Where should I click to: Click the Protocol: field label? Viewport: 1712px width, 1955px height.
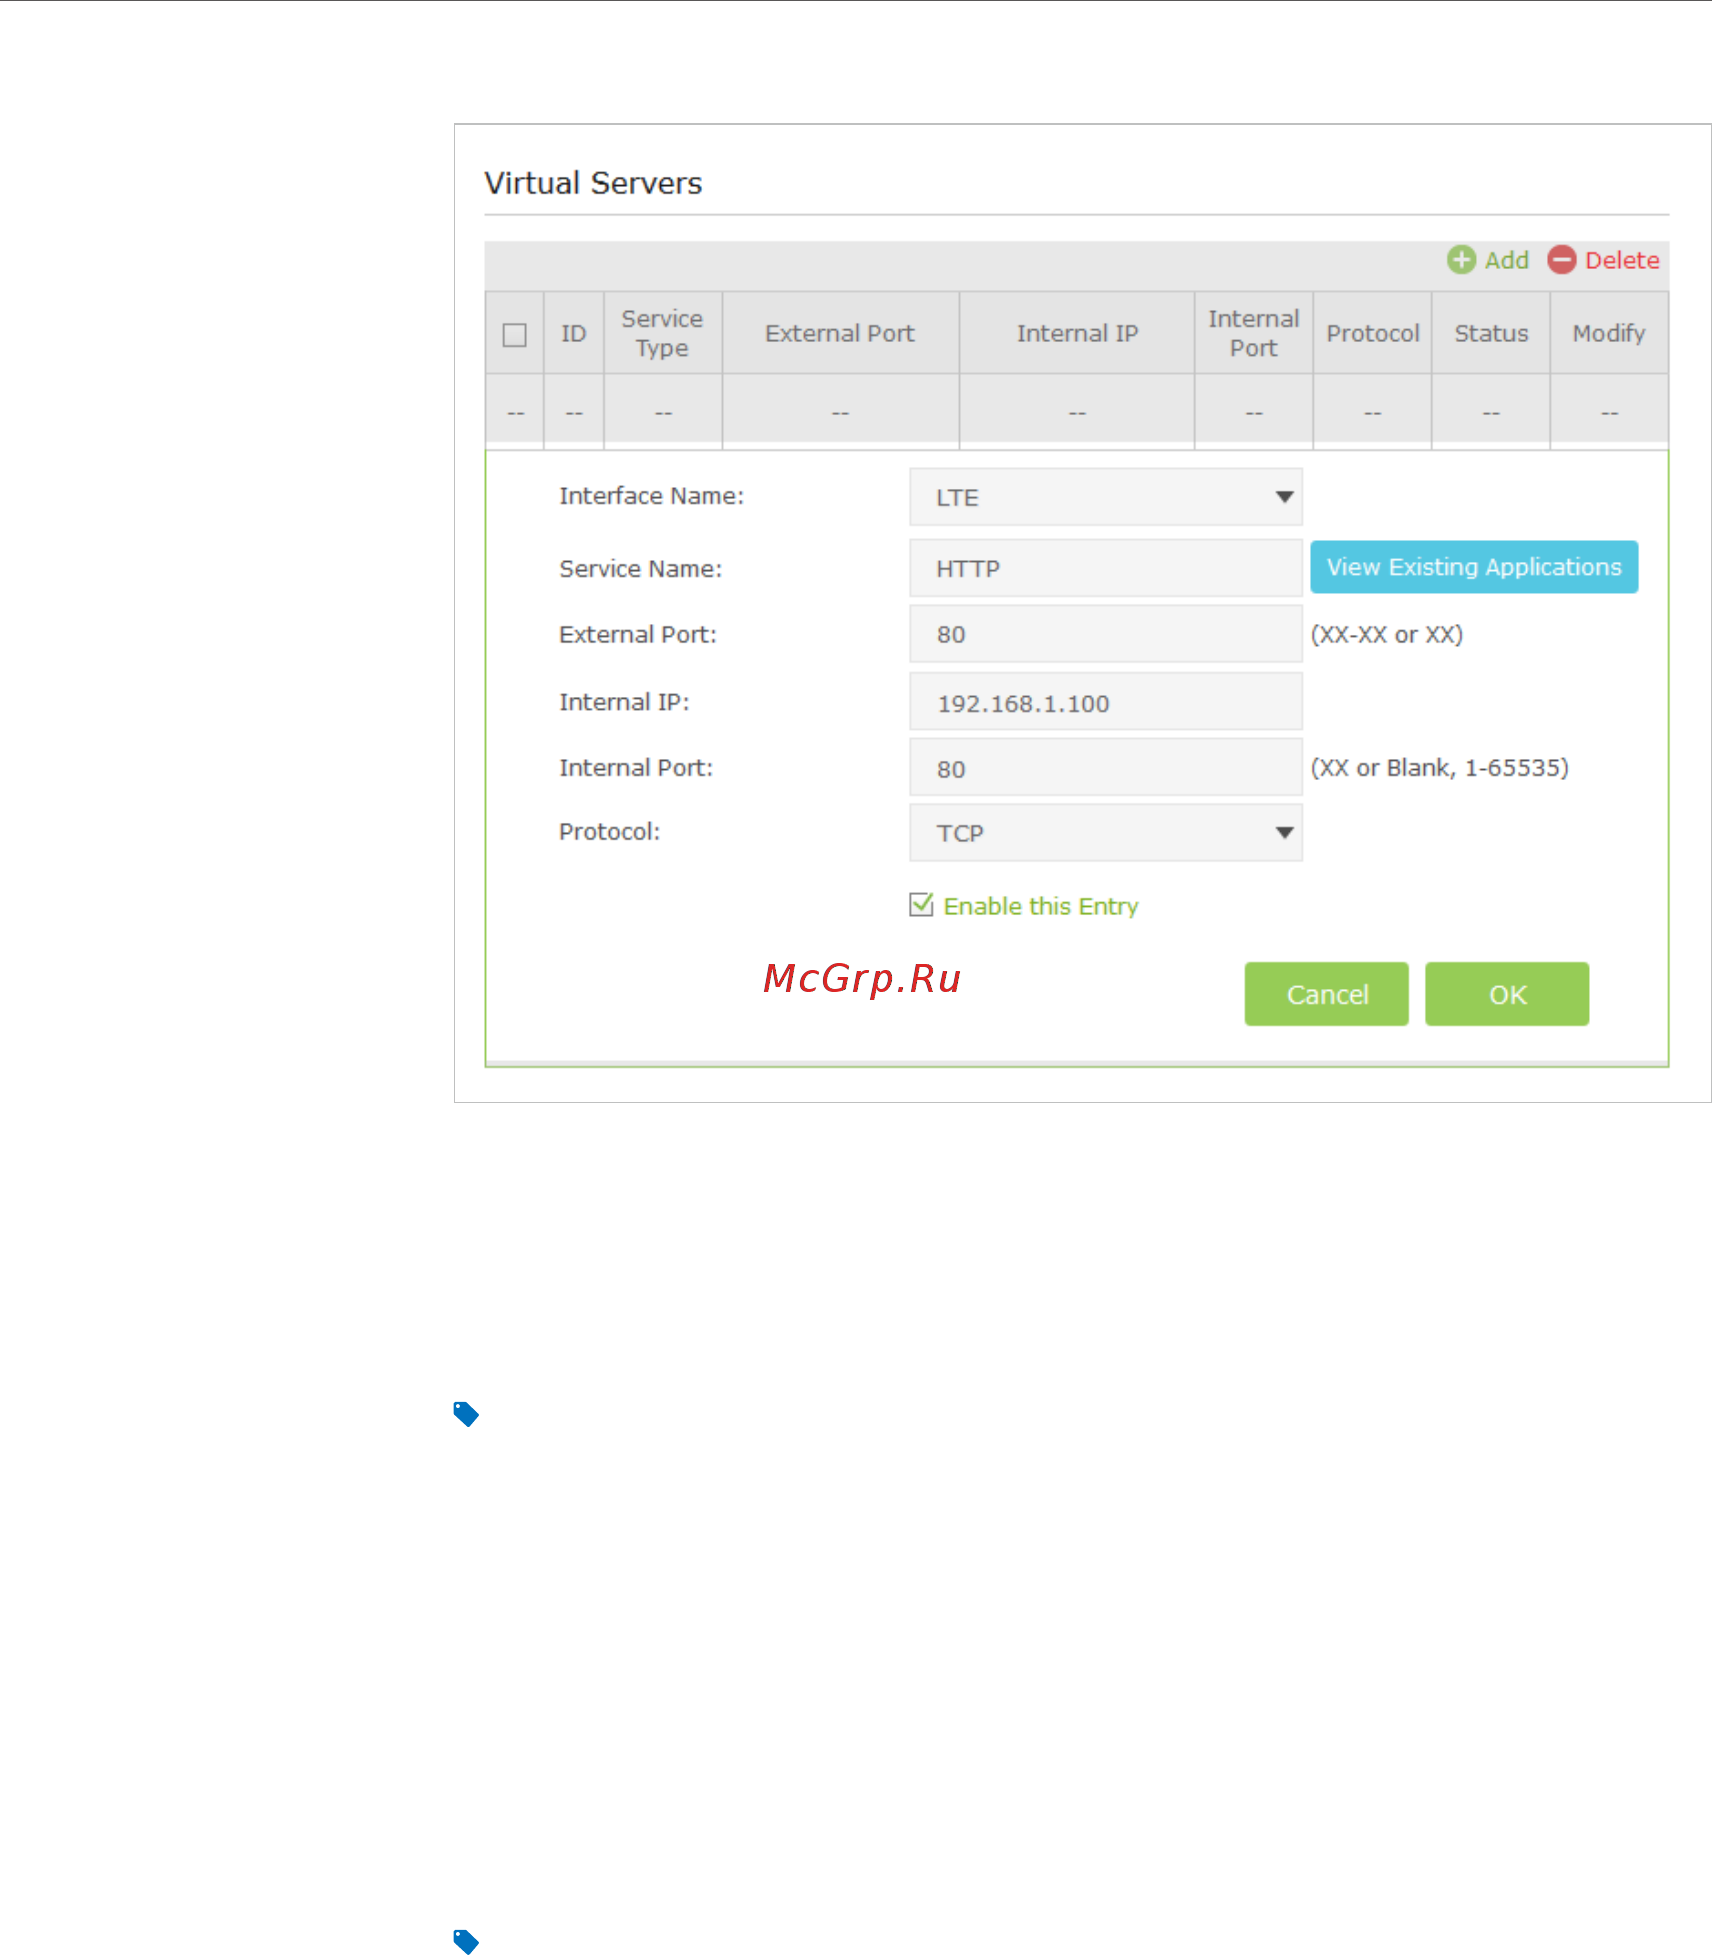pyautogui.click(x=610, y=832)
